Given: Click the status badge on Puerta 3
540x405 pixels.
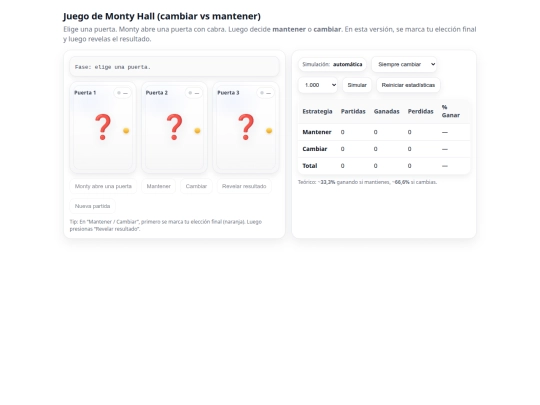Looking at the screenshot, I should (x=265, y=93).
